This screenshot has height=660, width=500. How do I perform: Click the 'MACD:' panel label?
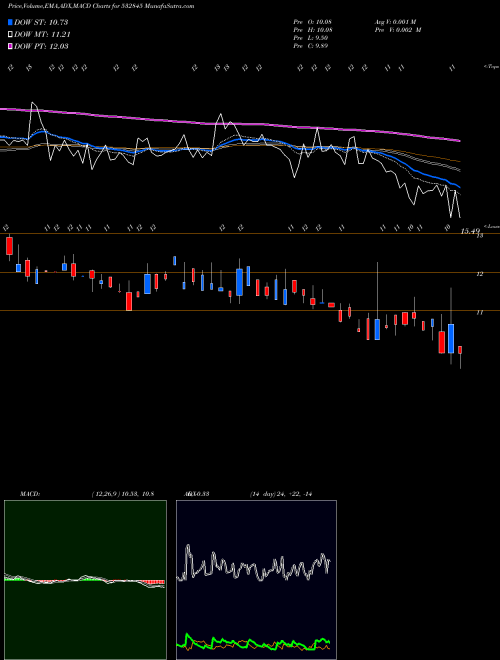30,494
